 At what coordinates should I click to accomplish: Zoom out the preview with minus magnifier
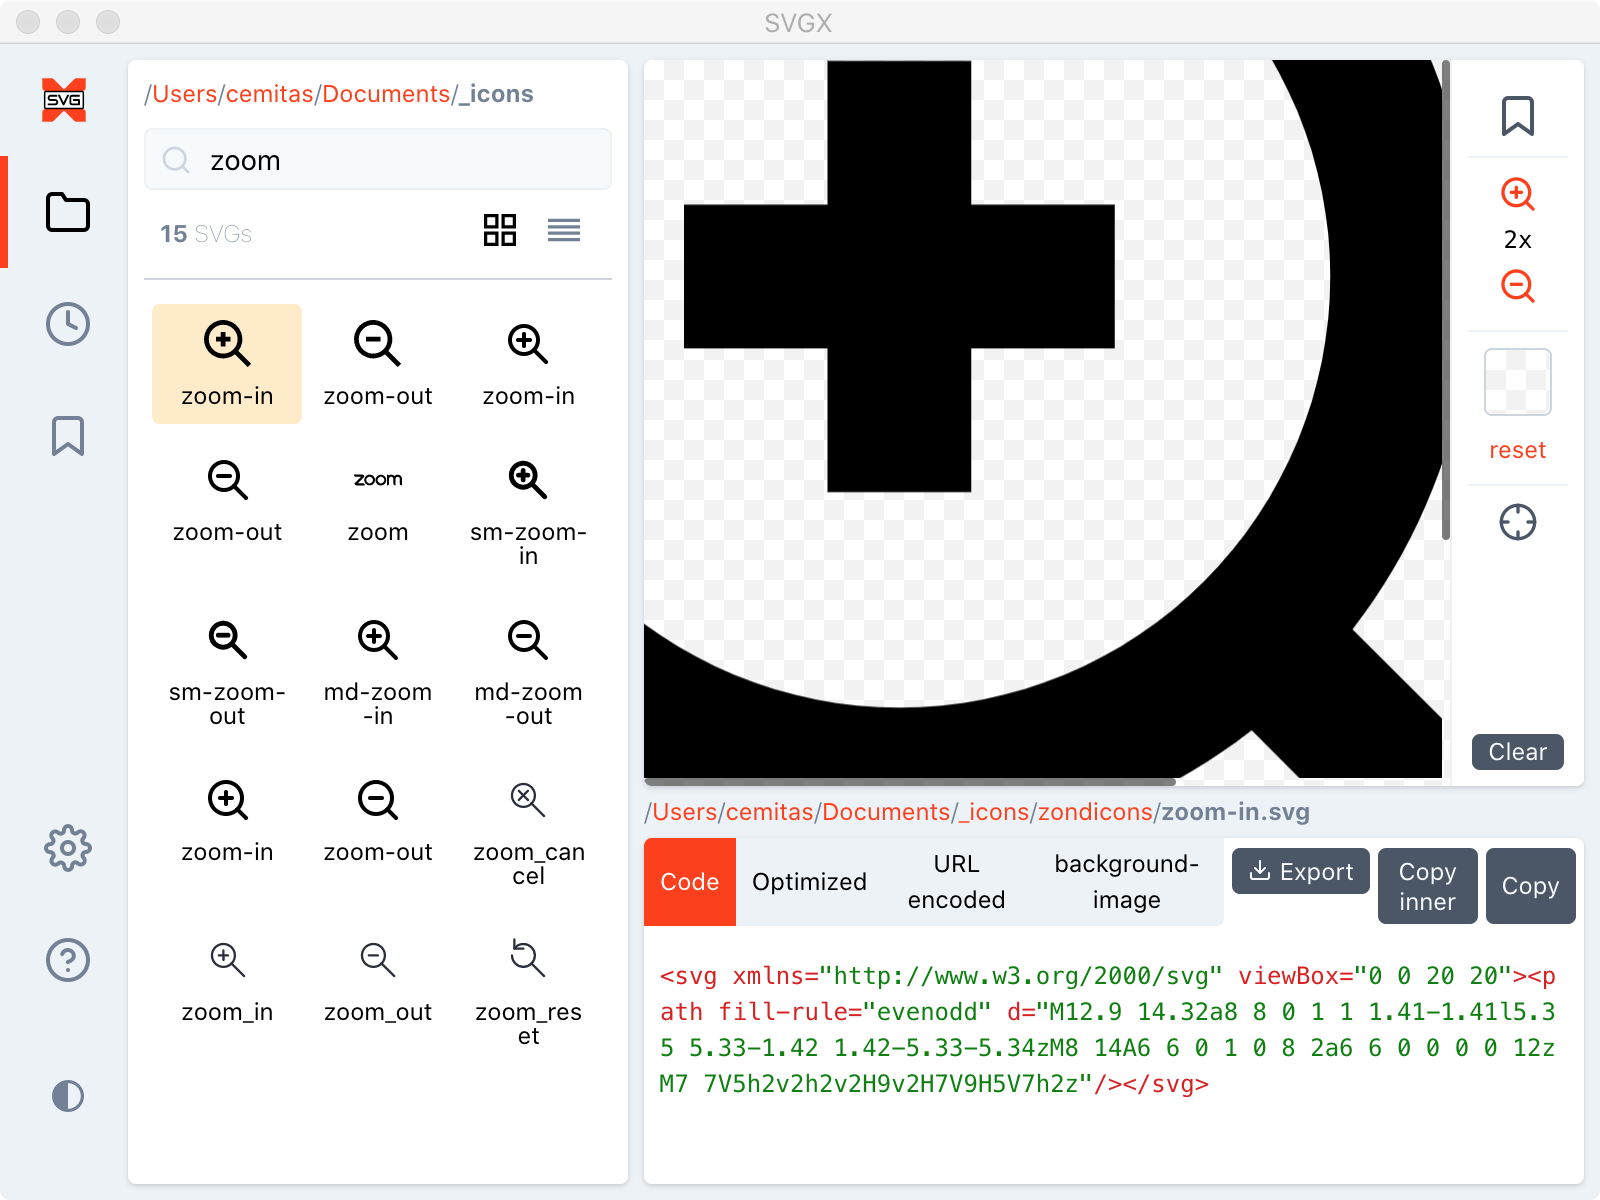point(1518,286)
